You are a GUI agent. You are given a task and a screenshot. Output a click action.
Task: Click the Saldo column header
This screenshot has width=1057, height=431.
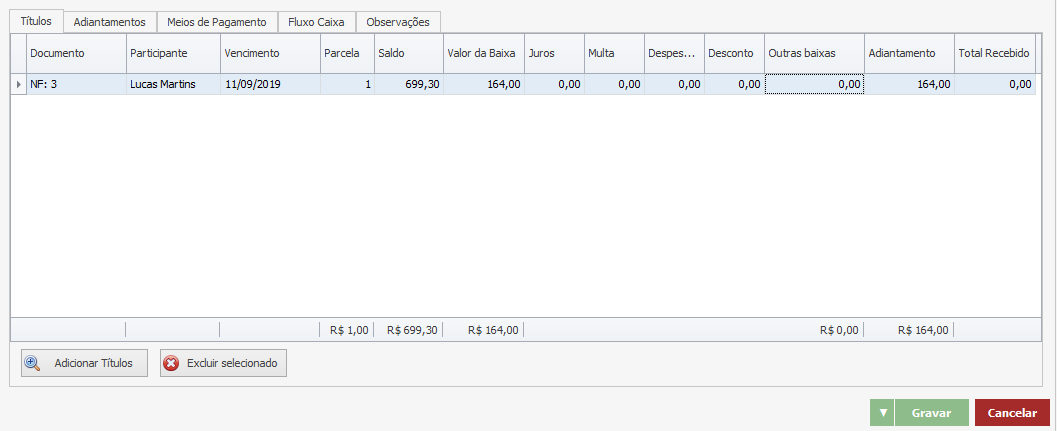tap(408, 53)
